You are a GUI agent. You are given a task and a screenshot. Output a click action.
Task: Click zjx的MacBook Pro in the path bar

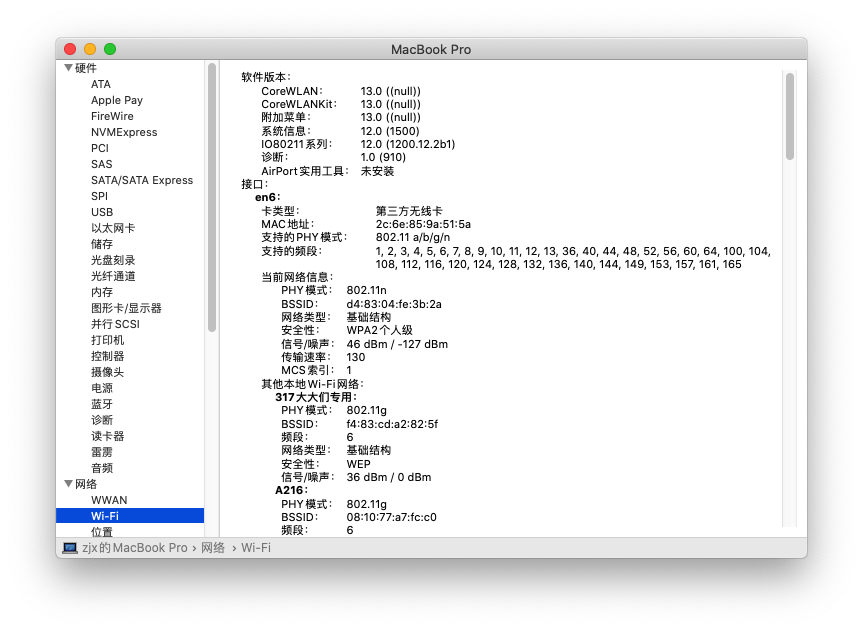[x=135, y=548]
